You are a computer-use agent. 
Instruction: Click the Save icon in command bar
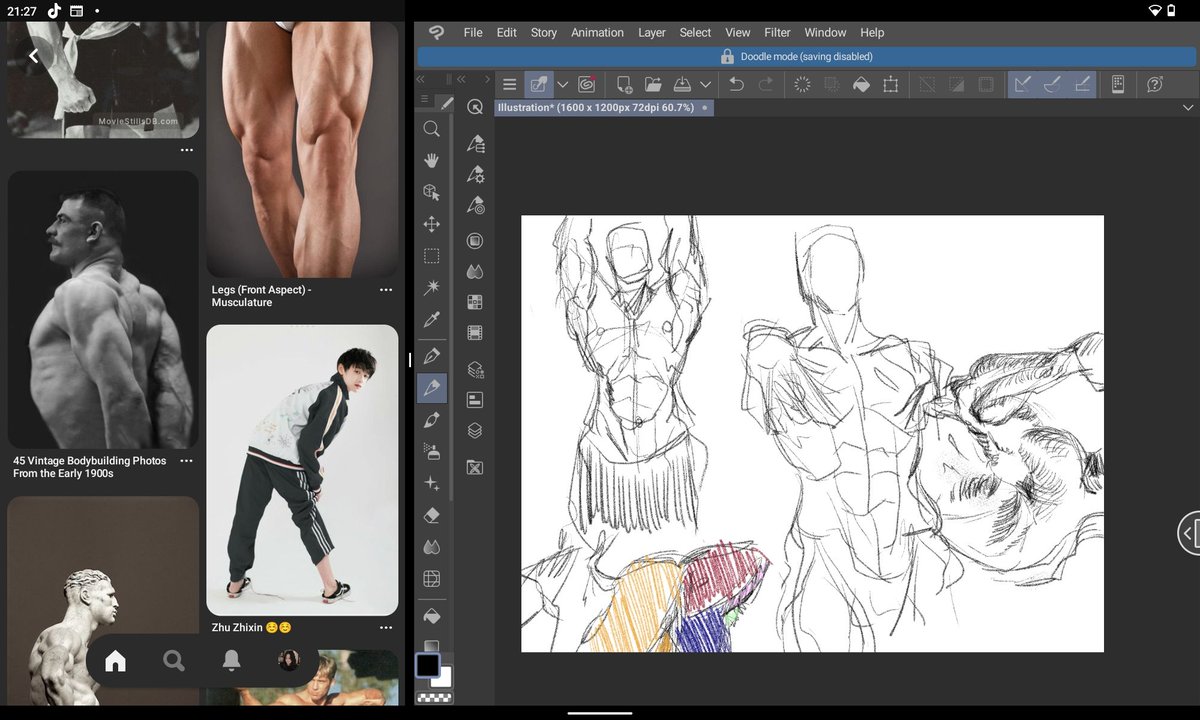683,85
